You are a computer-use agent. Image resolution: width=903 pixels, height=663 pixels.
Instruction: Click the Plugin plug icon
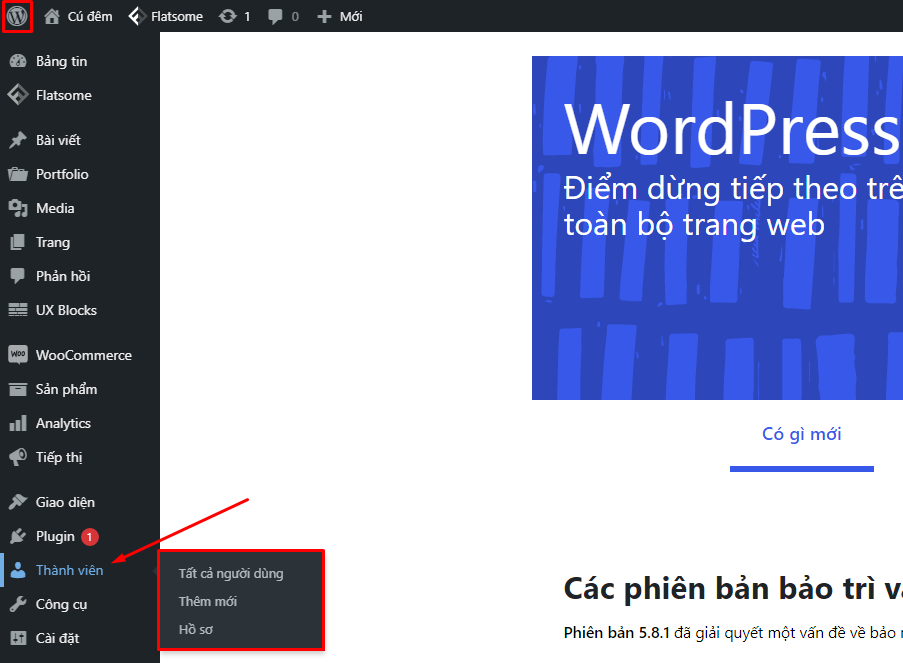(18, 536)
